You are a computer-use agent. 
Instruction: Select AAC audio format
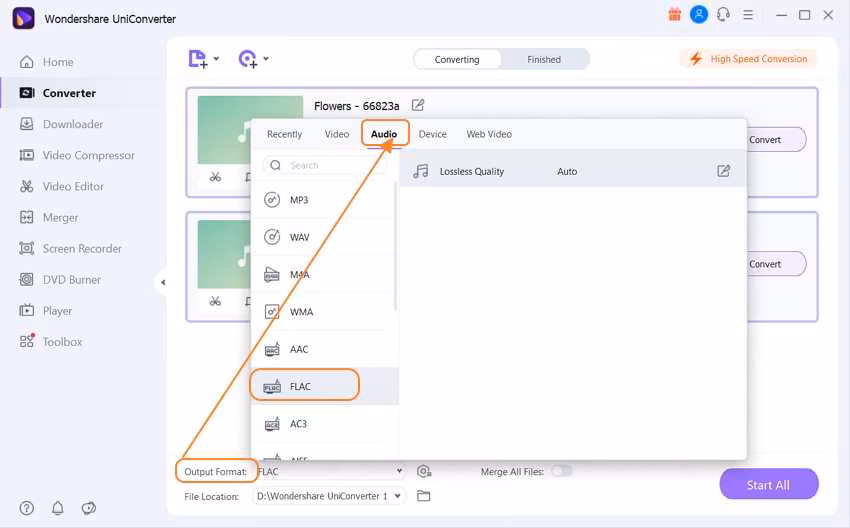(324, 350)
